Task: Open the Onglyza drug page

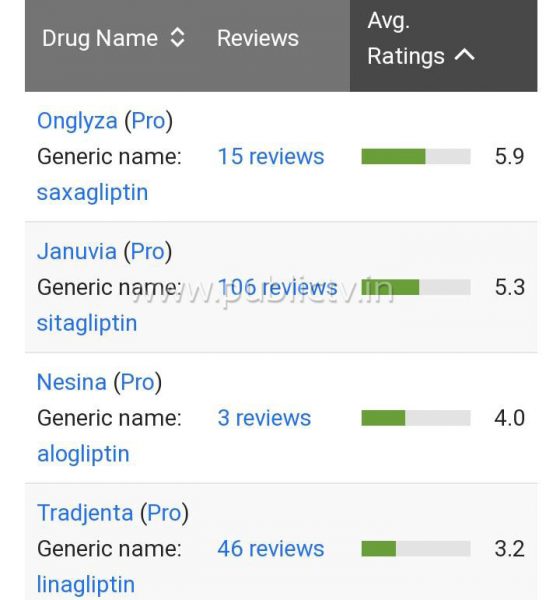Action: pos(77,121)
